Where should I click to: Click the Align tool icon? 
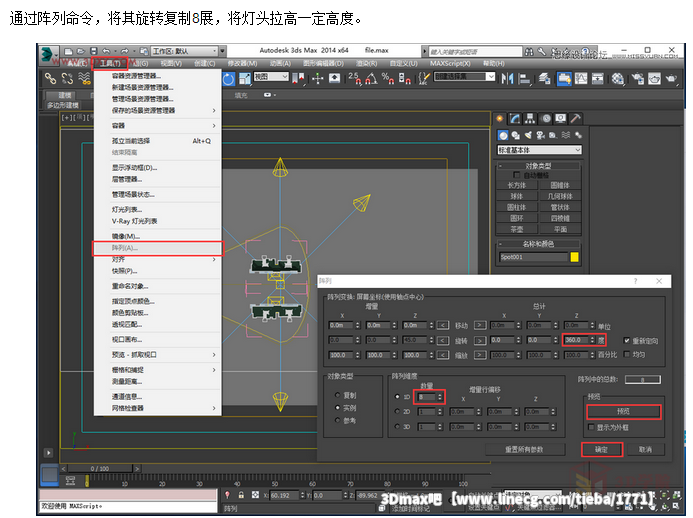click(x=524, y=79)
